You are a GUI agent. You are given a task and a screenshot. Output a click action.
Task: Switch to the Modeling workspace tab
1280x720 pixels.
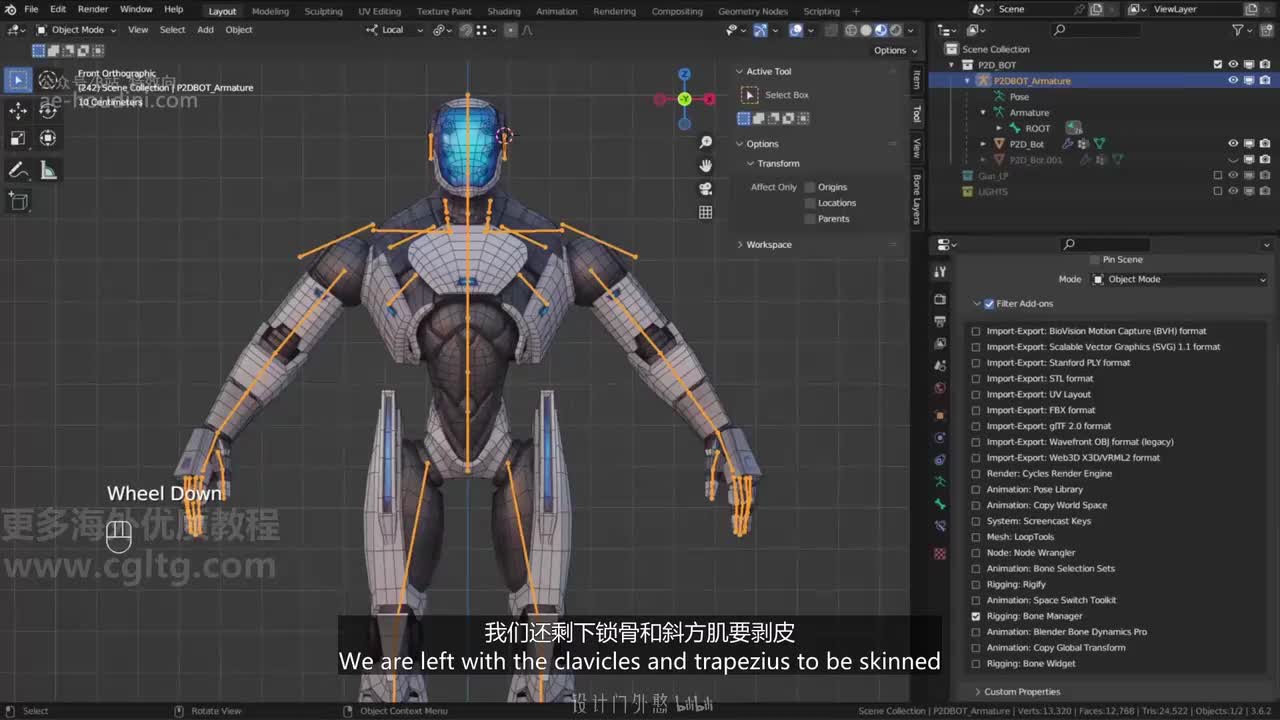[270, 11]
